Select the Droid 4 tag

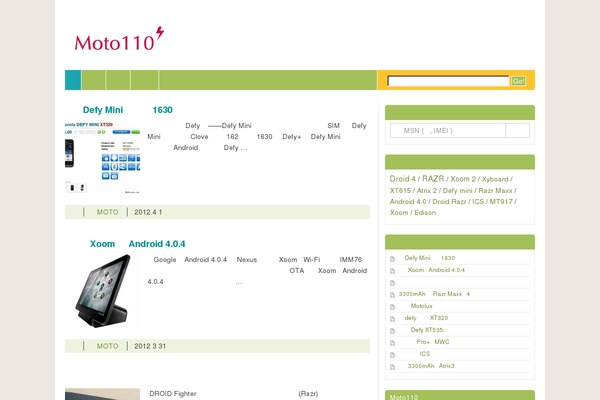pyautogui.click(x=403, y=179)
